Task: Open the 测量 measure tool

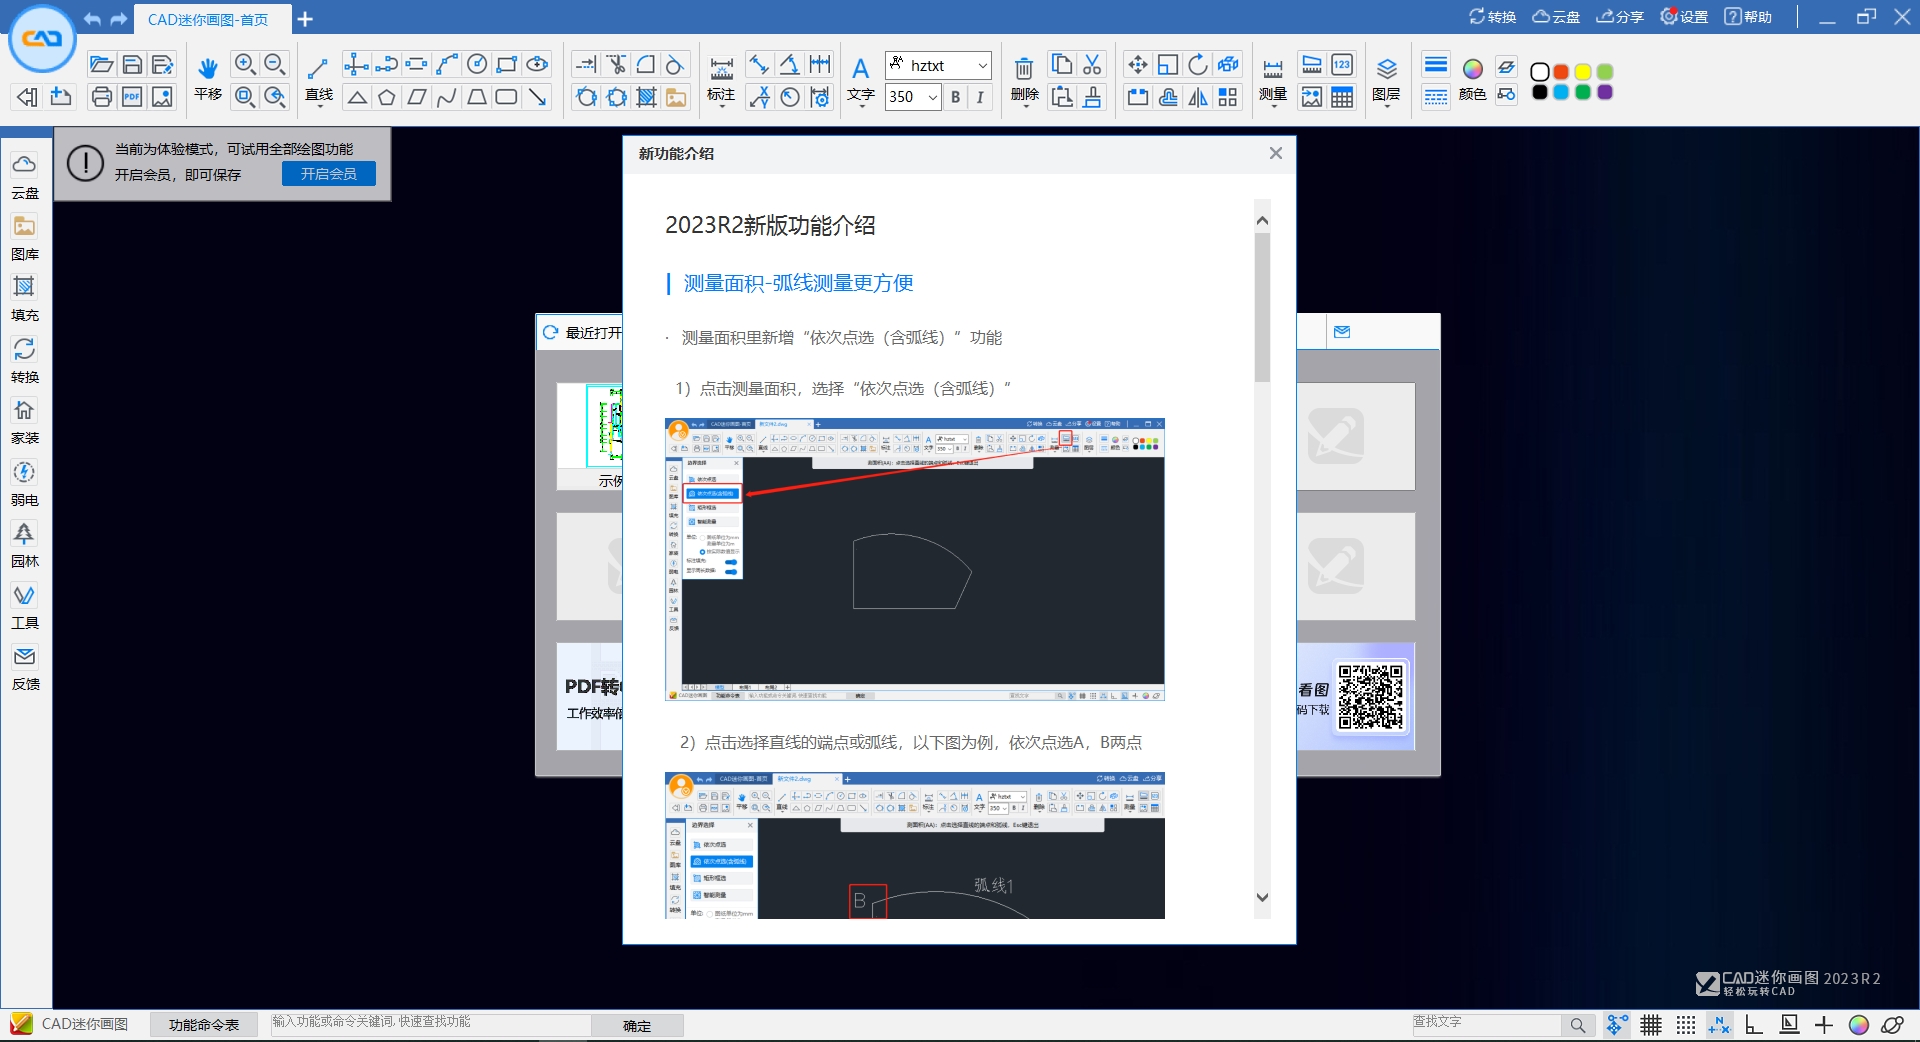Action: click(1272, 80)
